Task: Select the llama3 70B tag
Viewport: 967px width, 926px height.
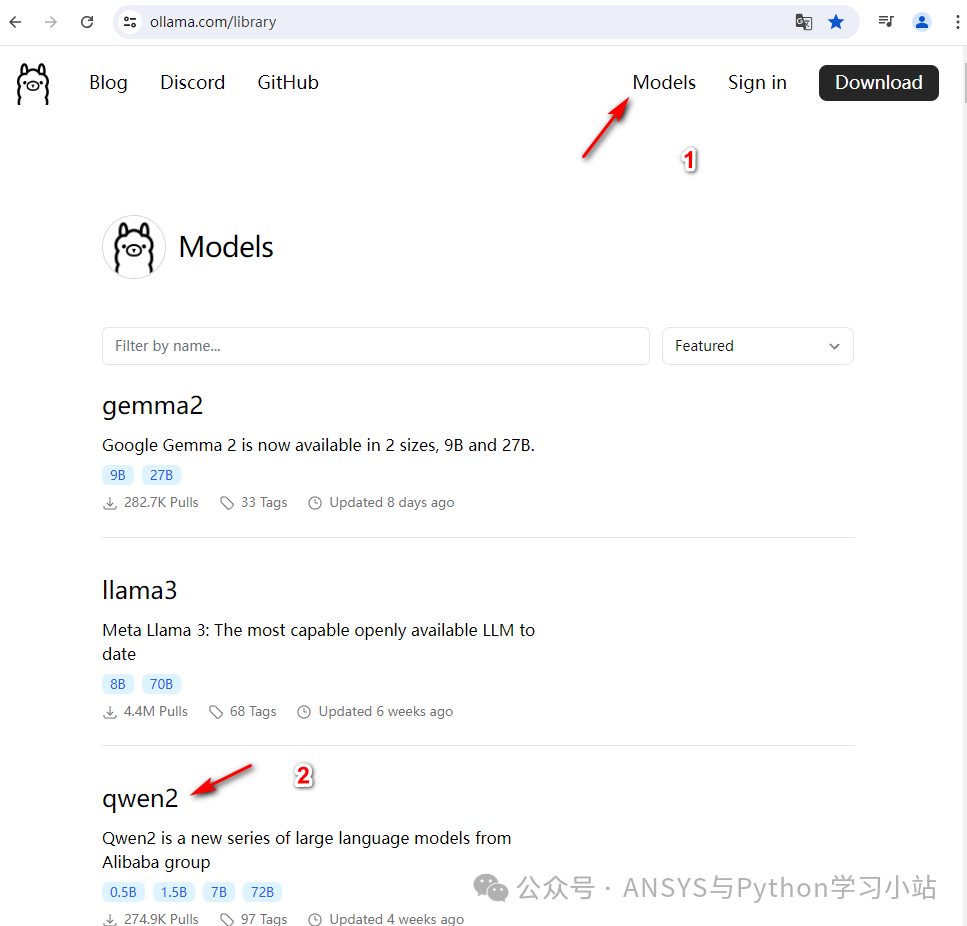Action: click(162, 684)
